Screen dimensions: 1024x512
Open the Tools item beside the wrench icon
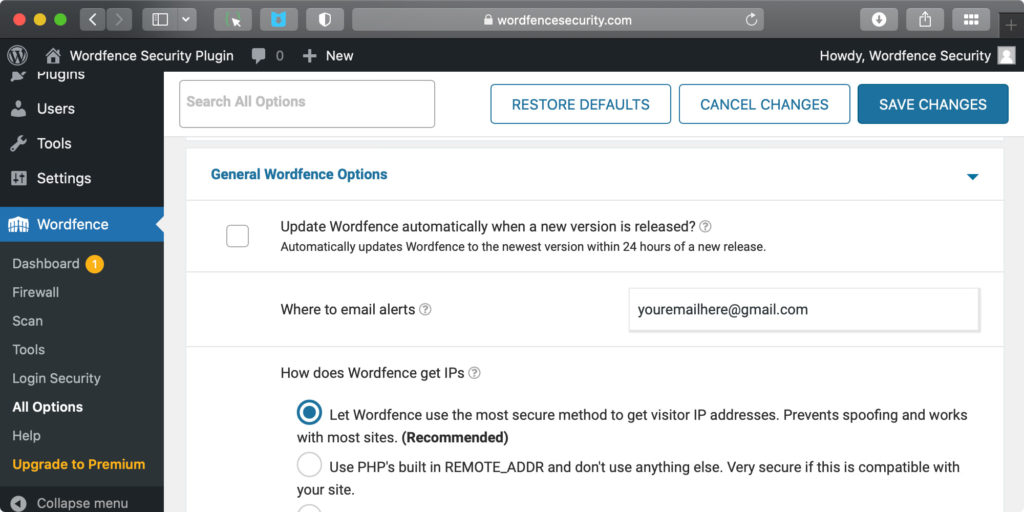(54, 143)
